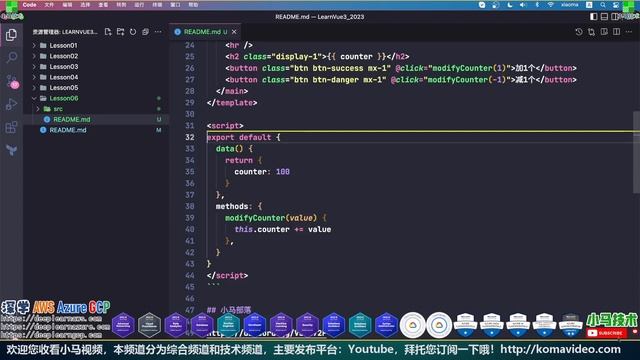This screenshot has height=360, width=640.
Task: Click 'this.counter += value' statement
Action: [282, 229]
